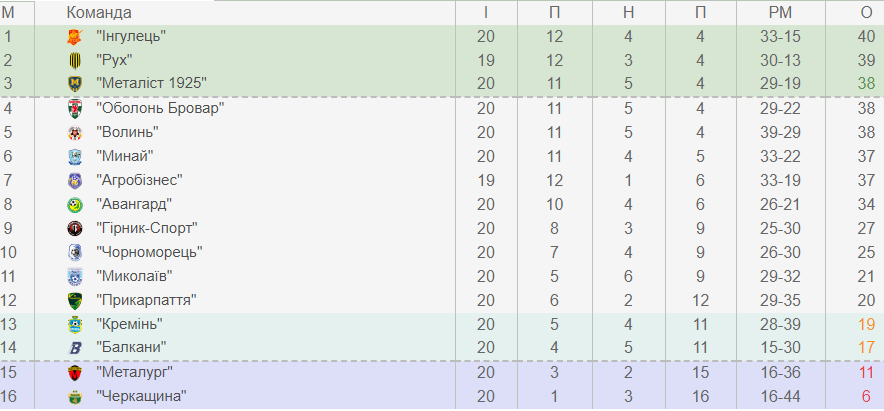Click the Інгулець club crest icon
The height and width of the screenshot is (411, 884).
[73, 36]
